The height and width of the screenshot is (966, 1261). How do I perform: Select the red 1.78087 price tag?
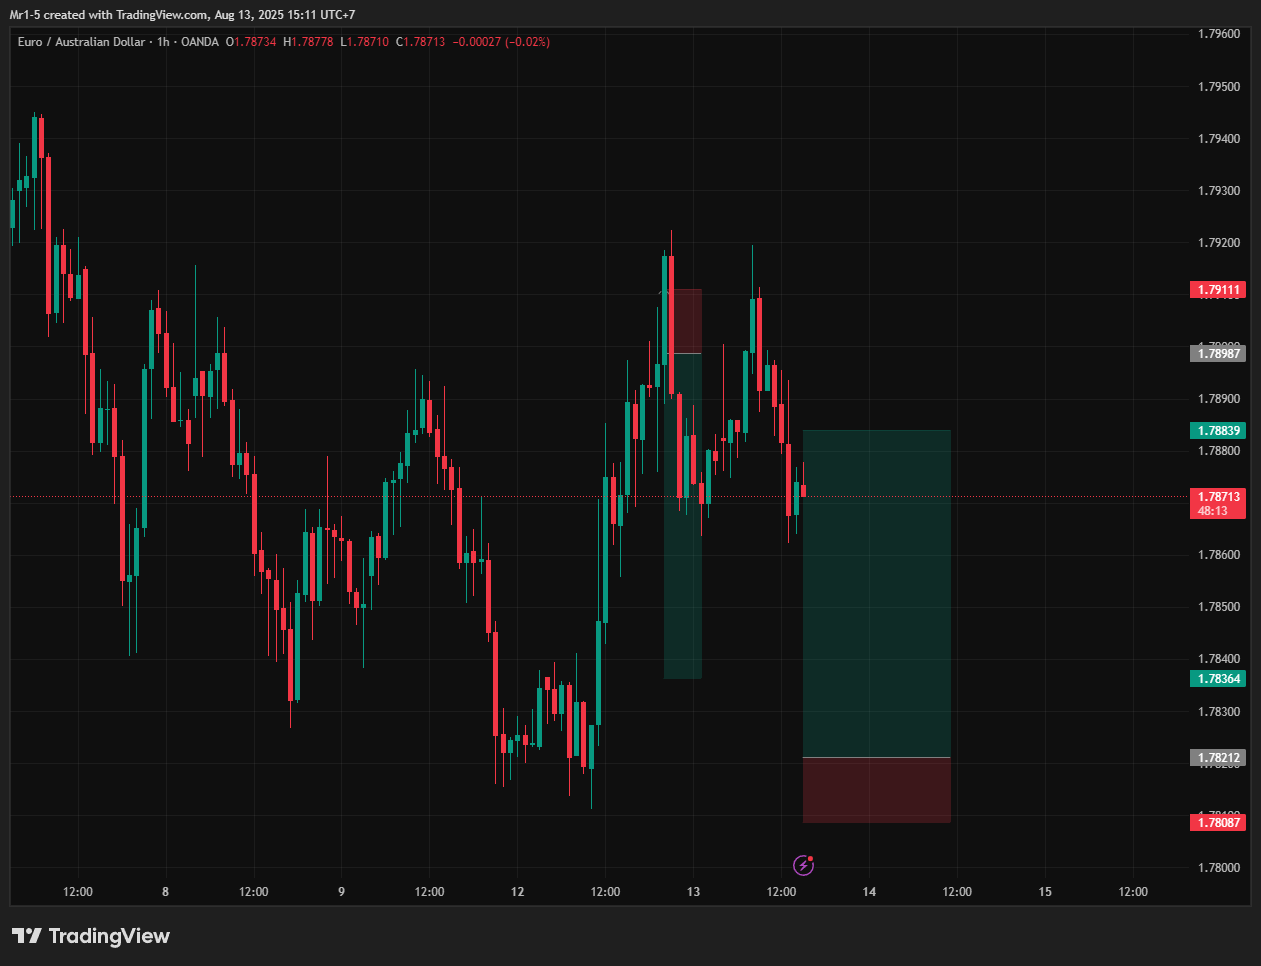(x=1218, y=823)
